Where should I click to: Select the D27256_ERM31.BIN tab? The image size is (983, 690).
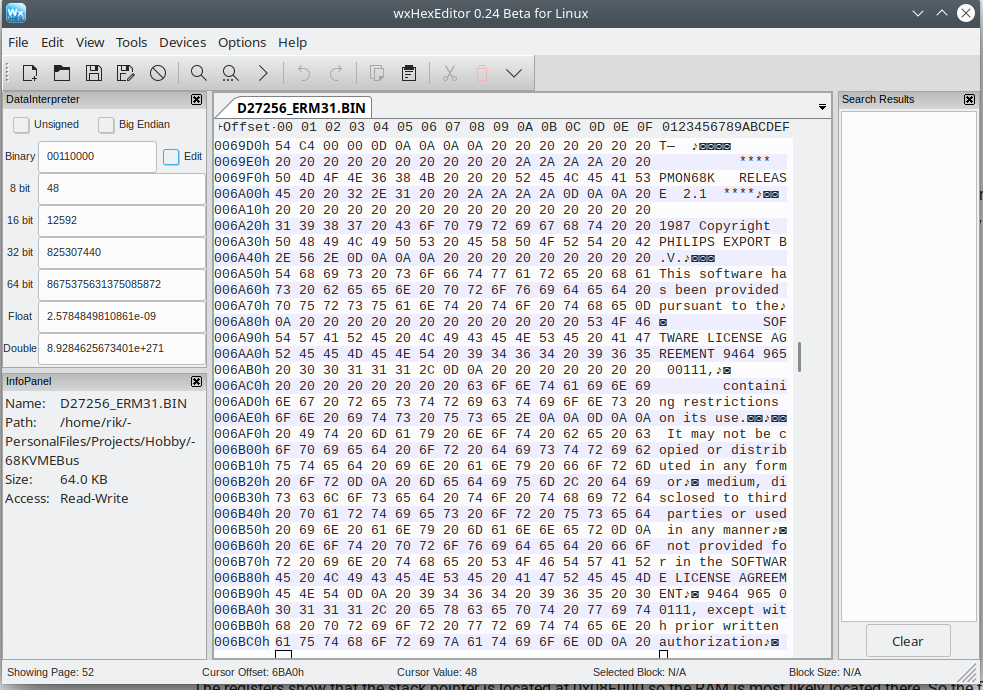click(x=301, y=108)
